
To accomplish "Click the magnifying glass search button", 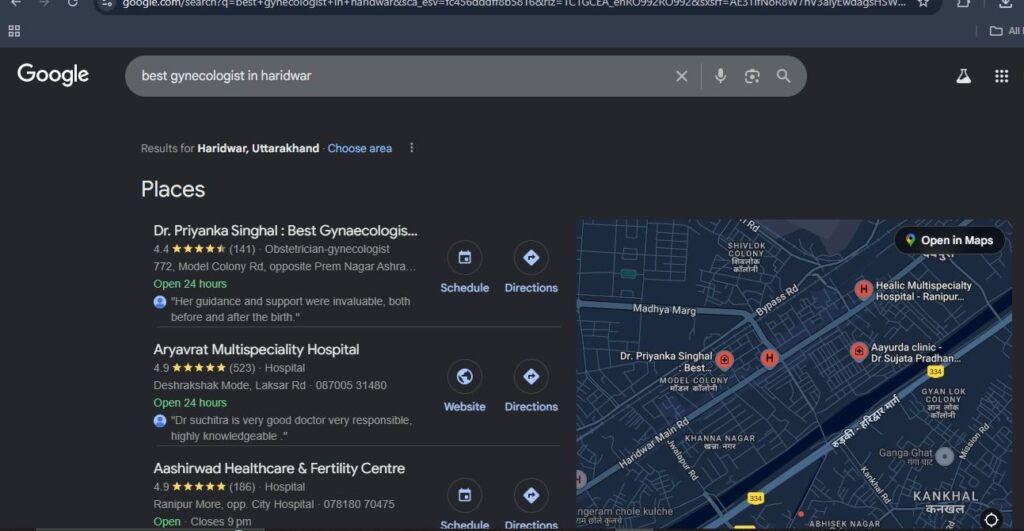I will [784, 76].
